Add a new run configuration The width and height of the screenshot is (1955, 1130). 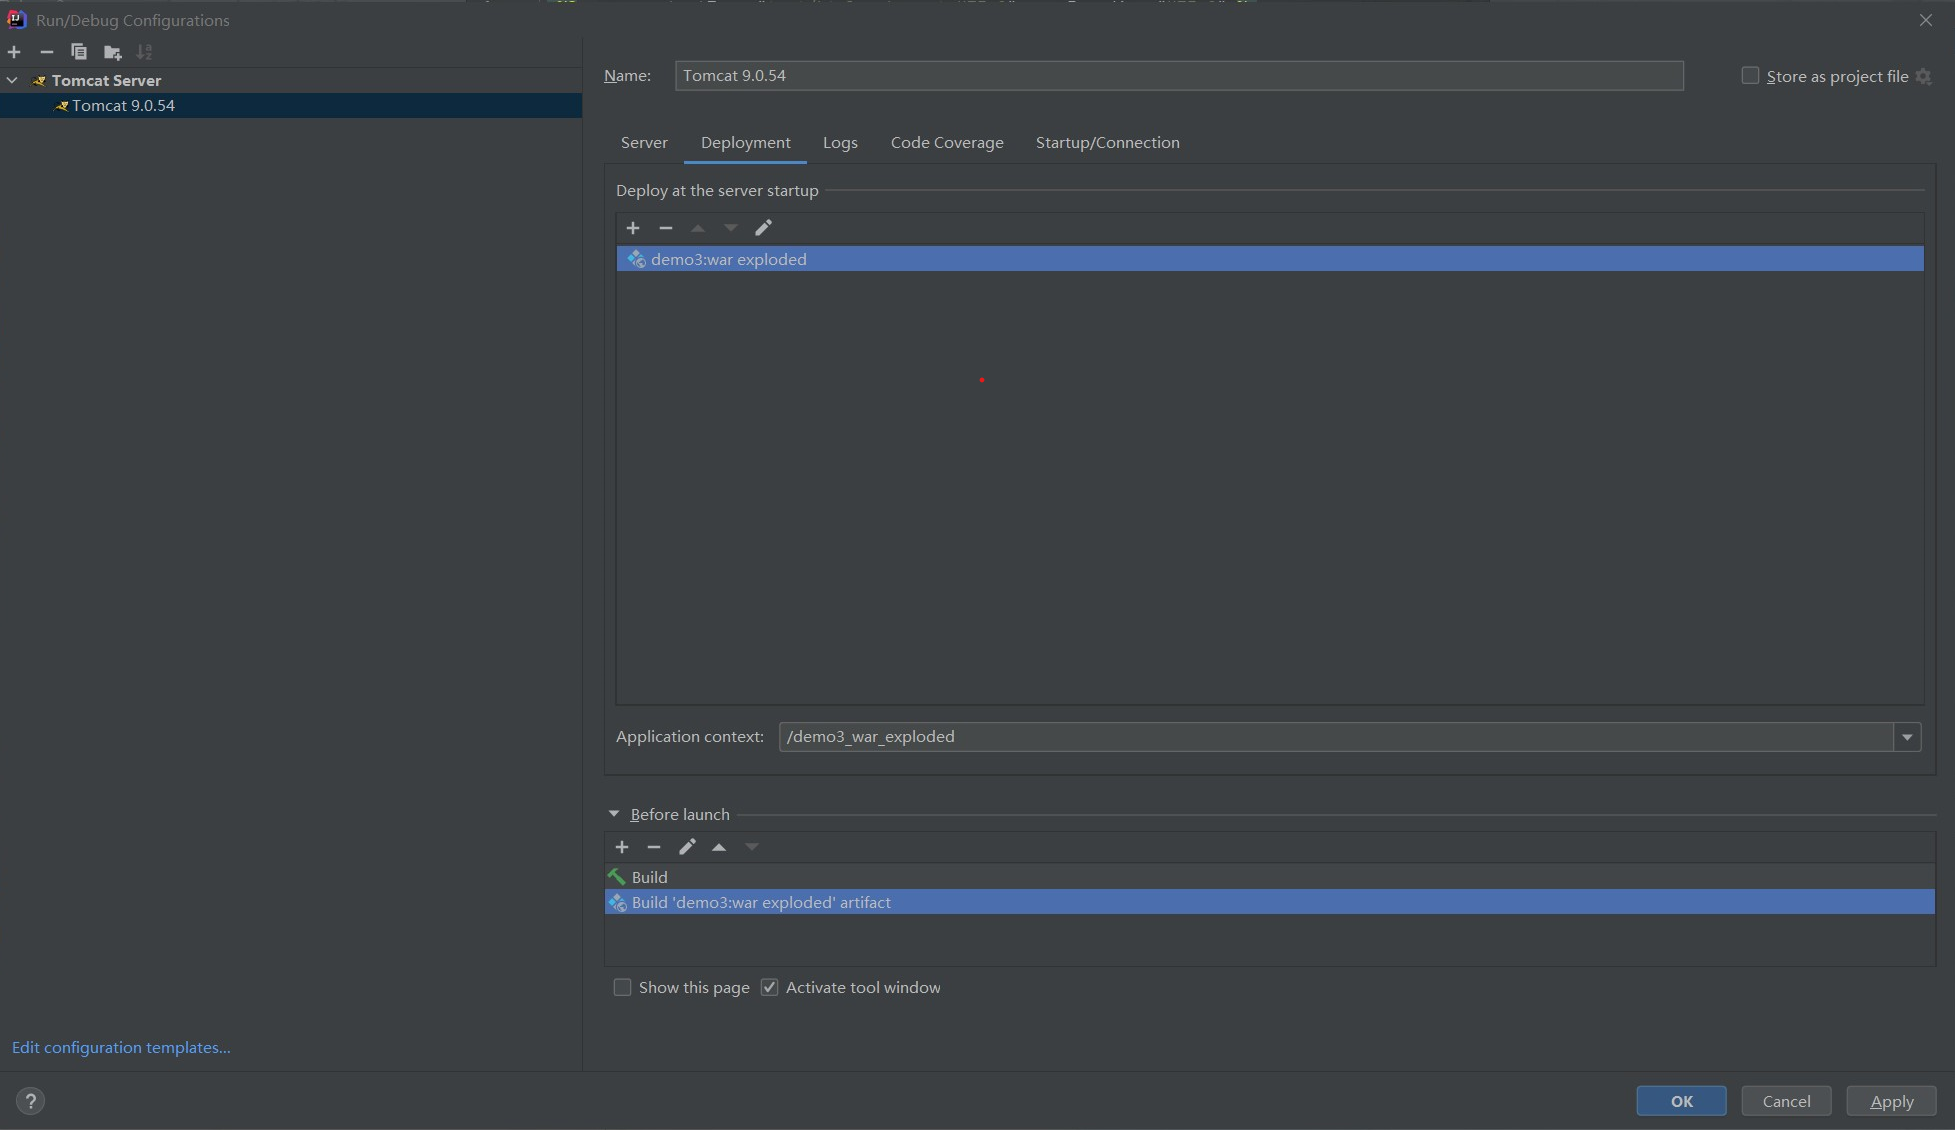pyautogui.click(x=14, y=52)
